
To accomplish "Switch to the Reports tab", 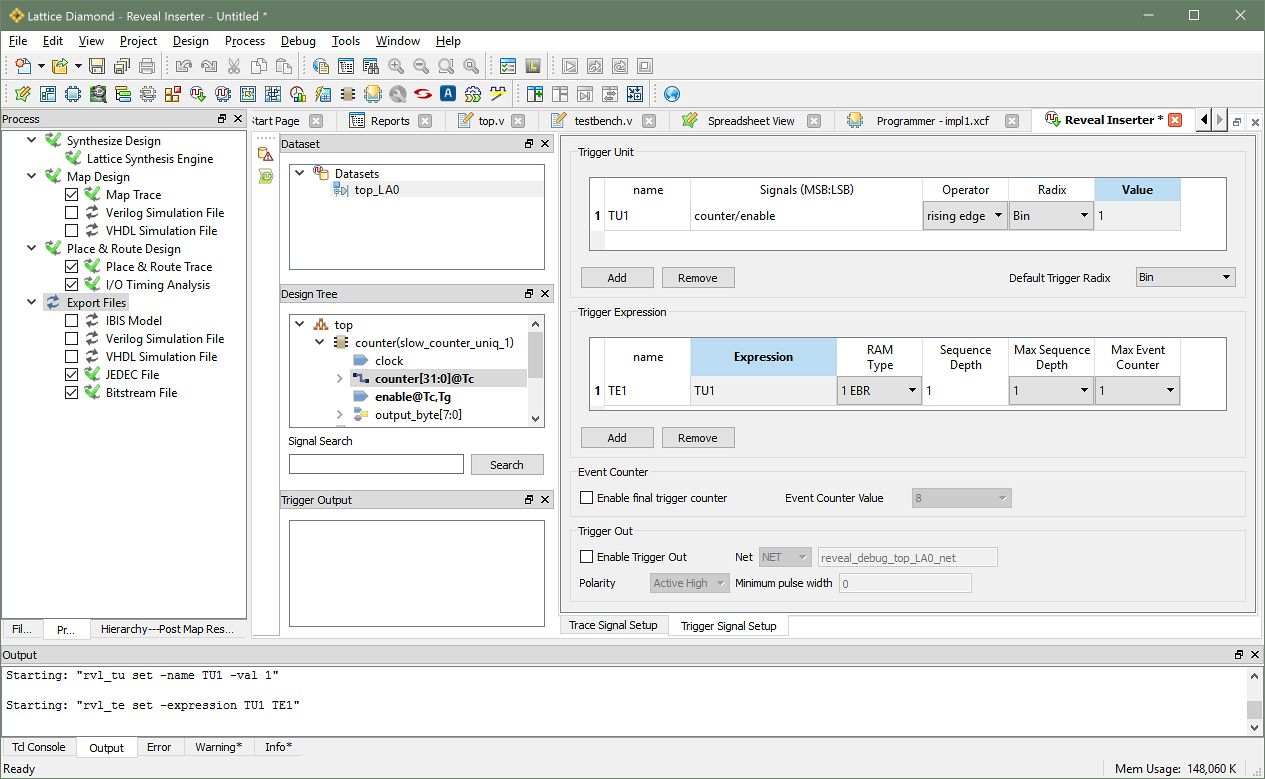I will click(390, 121).
